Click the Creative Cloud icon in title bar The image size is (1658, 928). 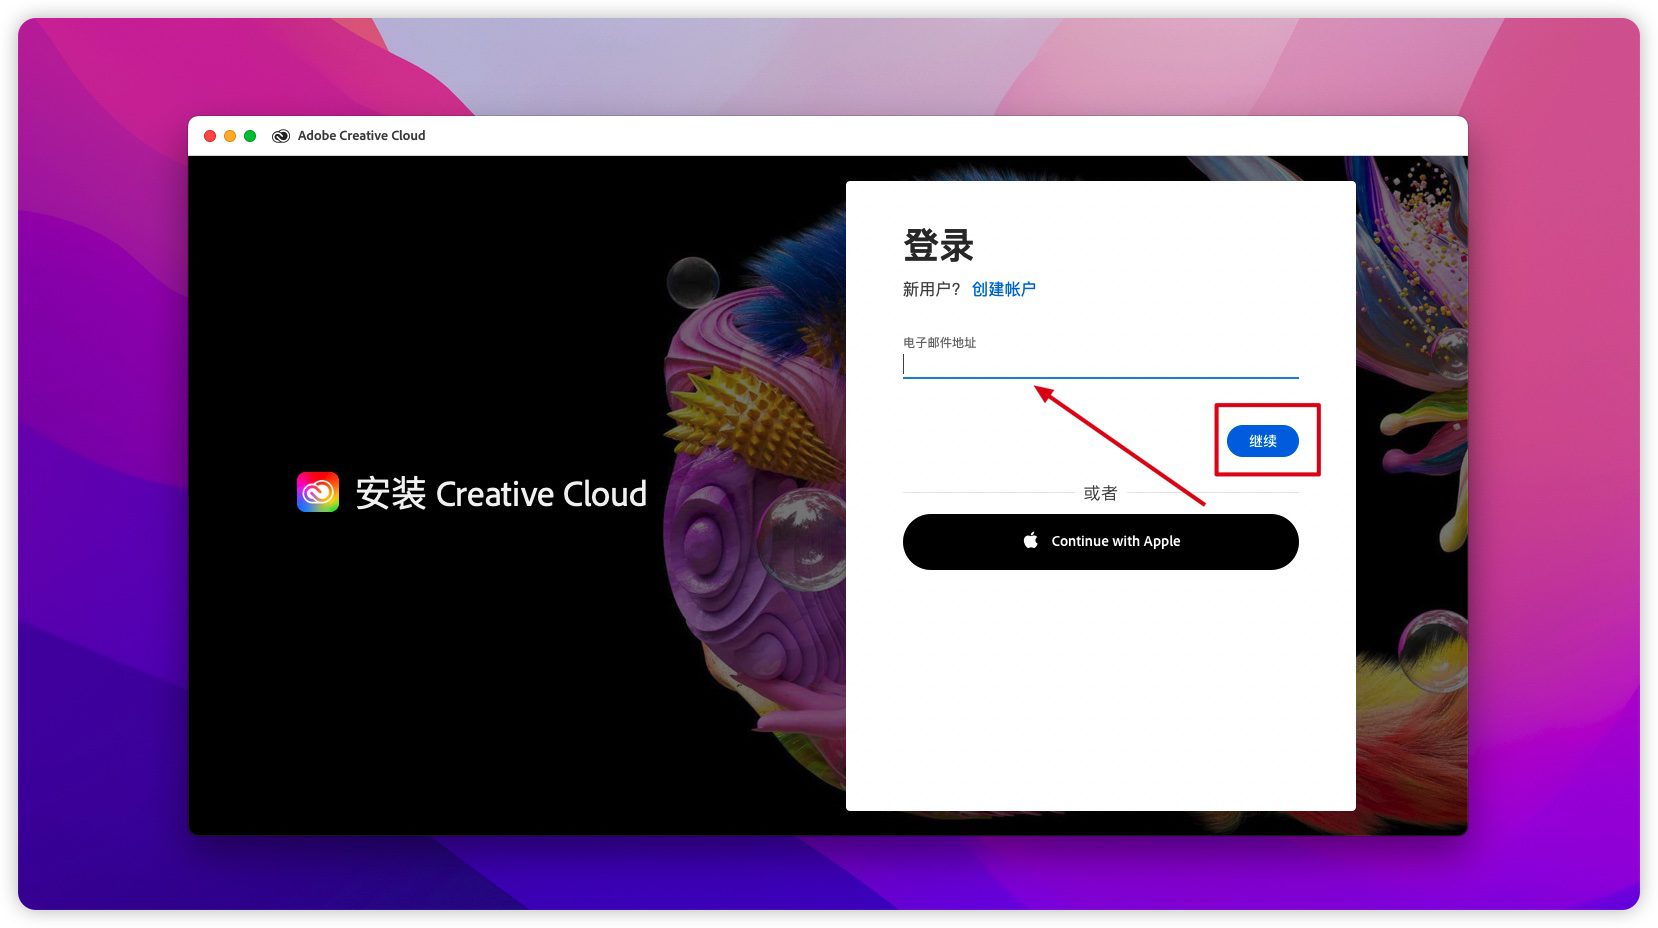tap(281, 136)
